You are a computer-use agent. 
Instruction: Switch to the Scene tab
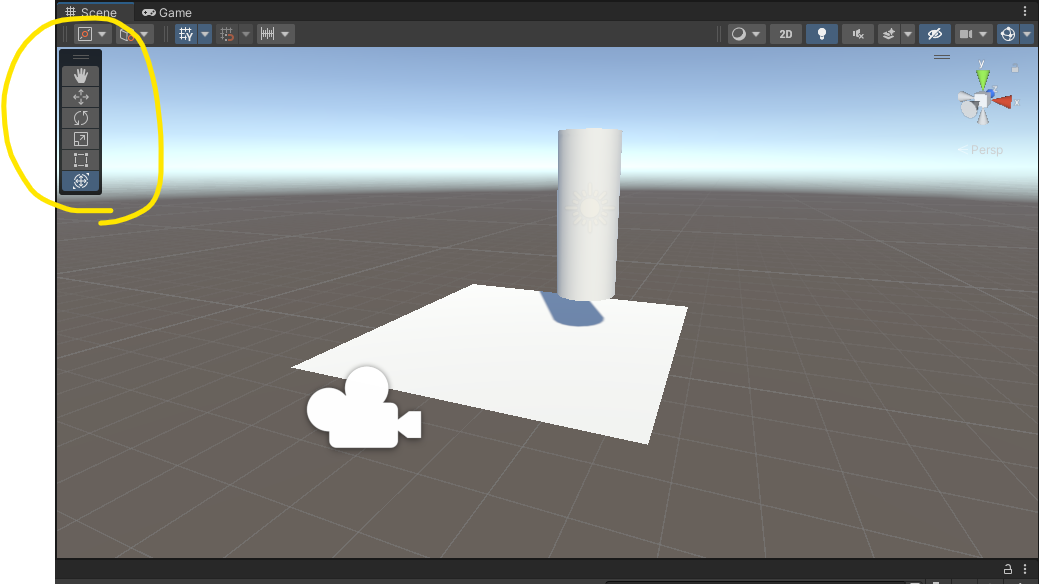(x=91, y=12)
